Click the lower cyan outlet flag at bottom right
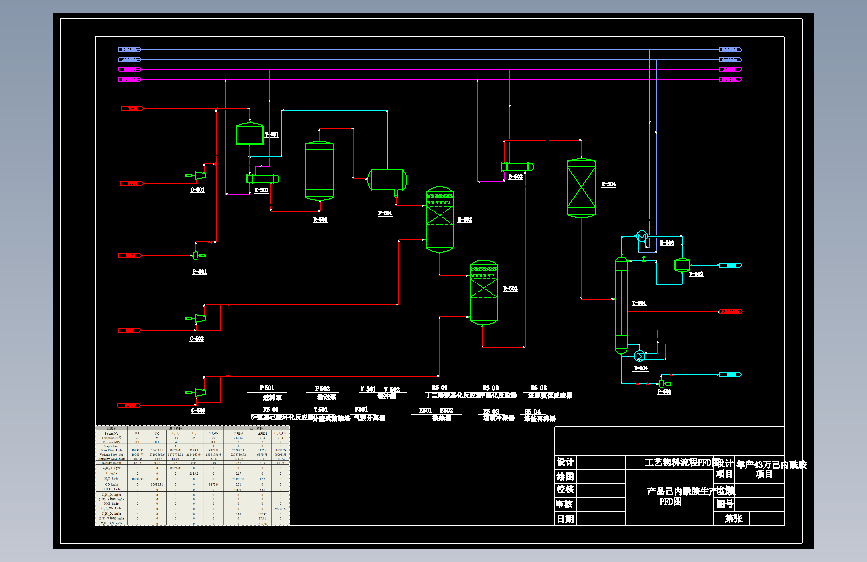Image resolution: width=867 pixels, height=562 pixels. click(x=730, y=374)
